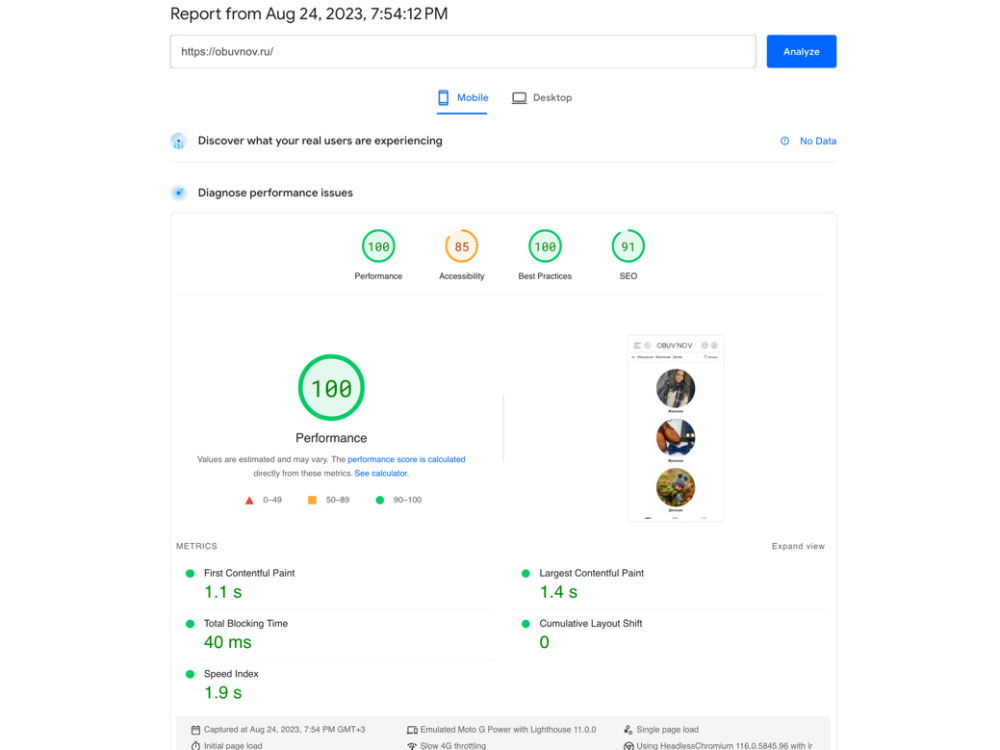The width and height of the screenshot is (1000, 750).
Task: Click the 40 ms value
Action: [228, 643]
